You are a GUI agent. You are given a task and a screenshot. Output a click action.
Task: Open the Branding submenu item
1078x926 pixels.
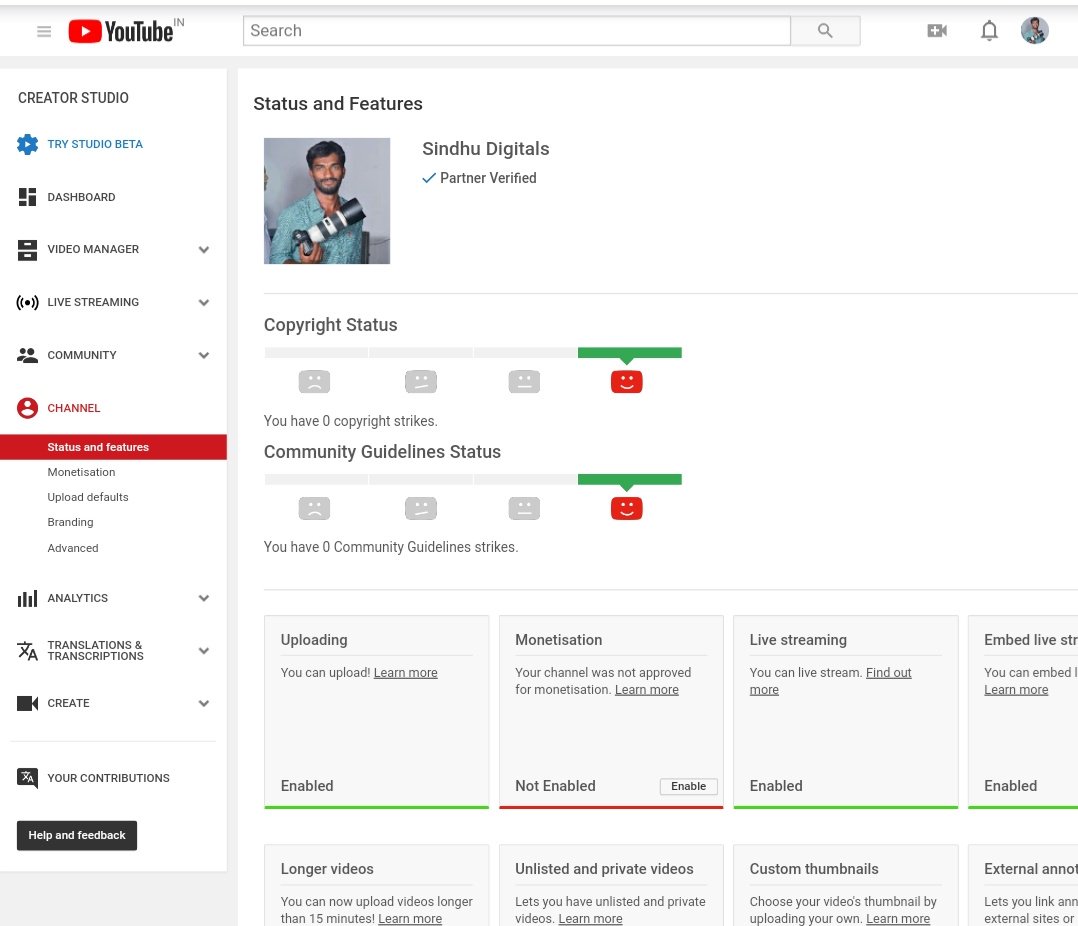(x=70, y=522)
